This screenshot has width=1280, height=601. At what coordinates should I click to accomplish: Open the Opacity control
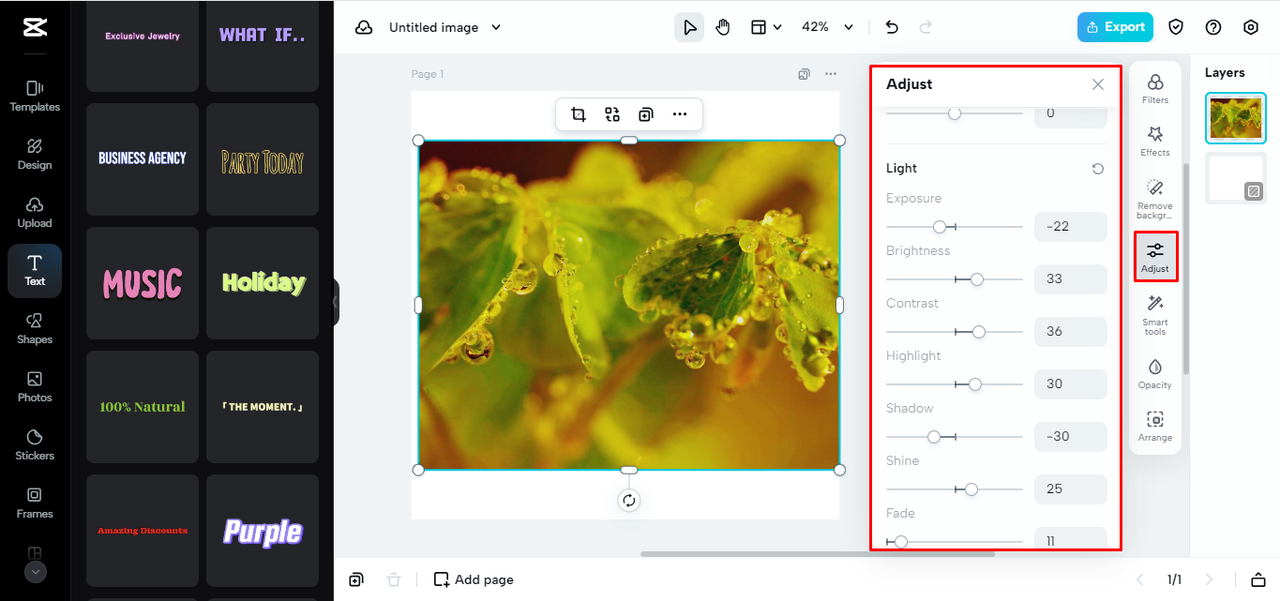click(x=1155, y=374)
